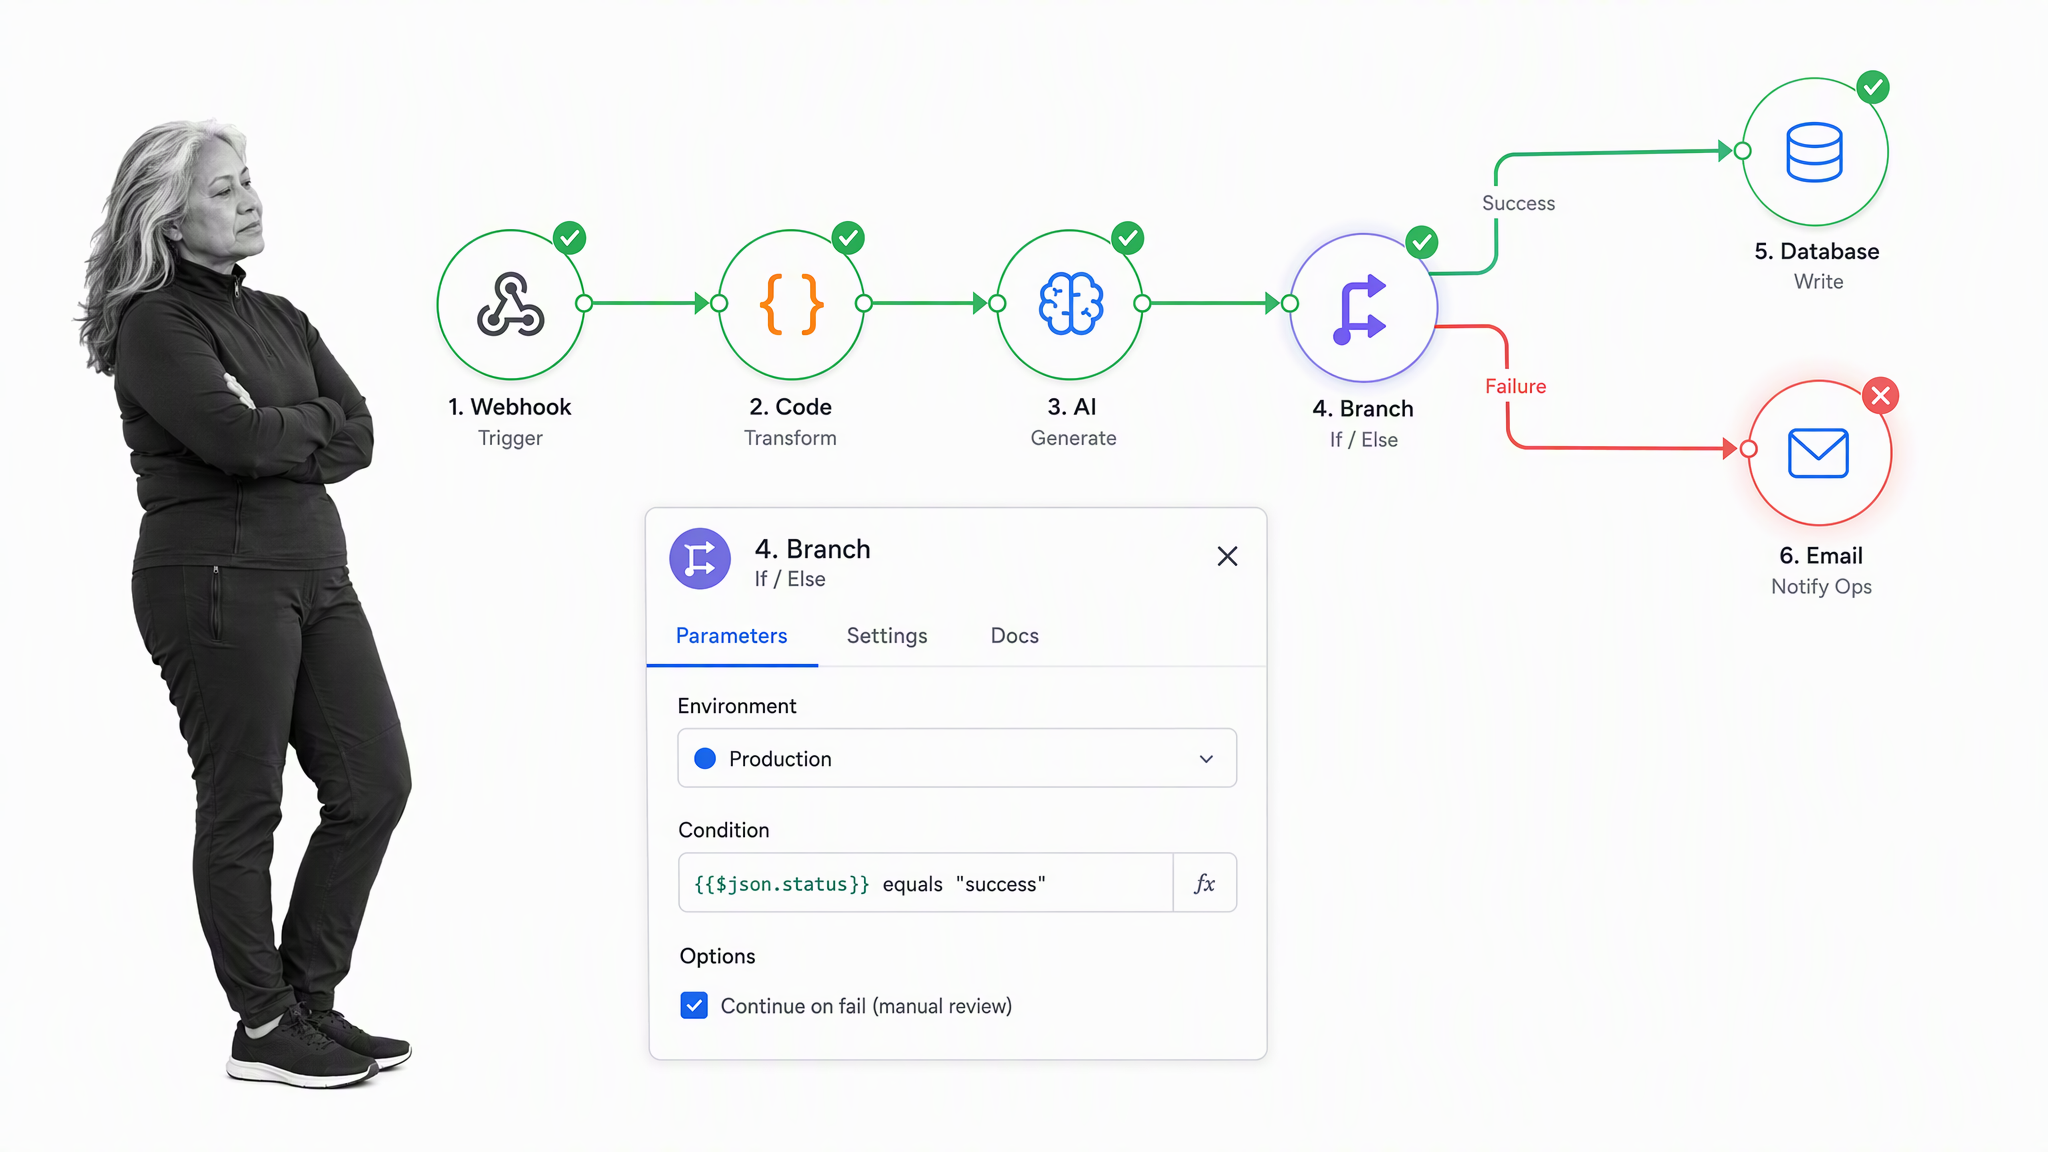
Task: Click the input port of Email node
Action: click(x=1749, y=449)
